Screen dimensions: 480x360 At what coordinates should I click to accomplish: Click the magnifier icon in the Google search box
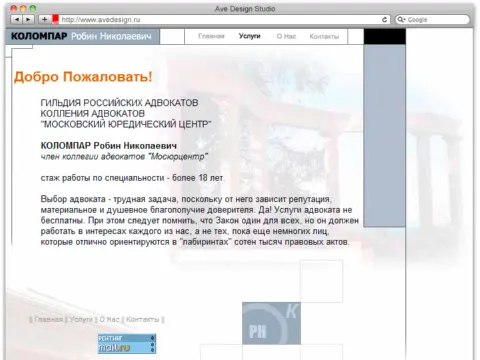tap(401, 20)
